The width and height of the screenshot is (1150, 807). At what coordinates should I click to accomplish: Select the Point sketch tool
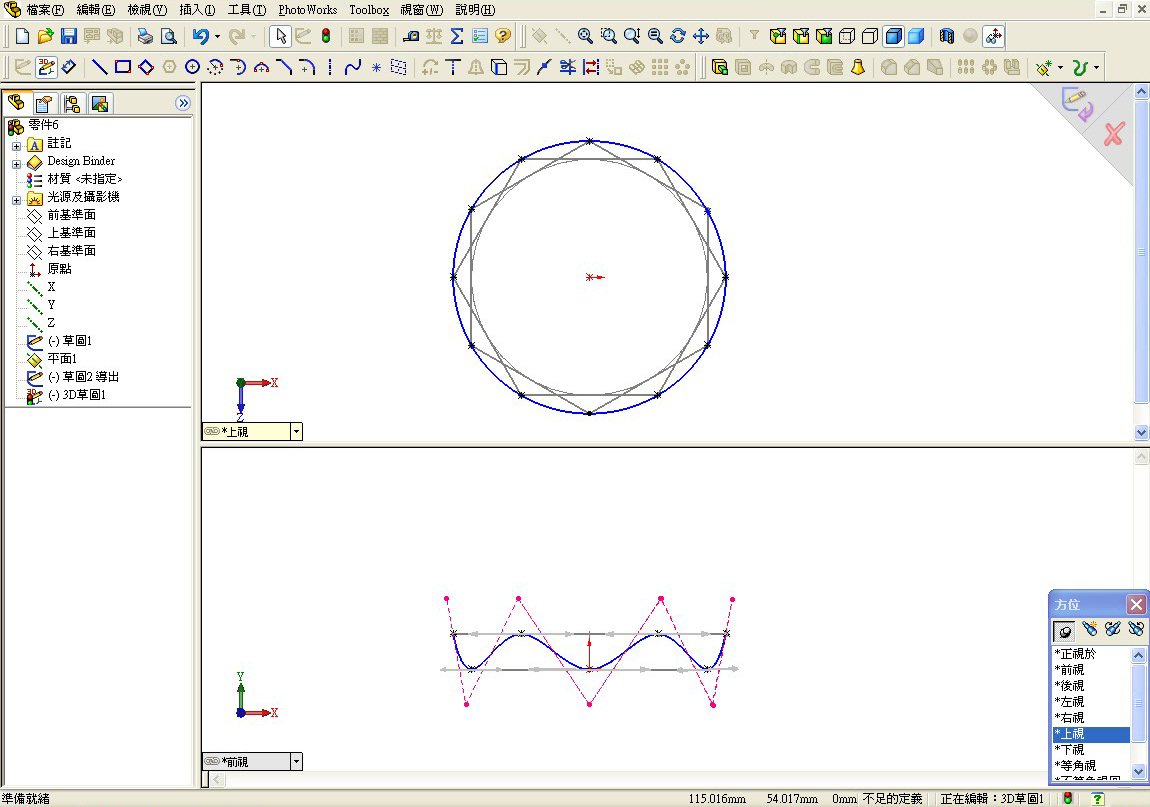click(375, 67)
